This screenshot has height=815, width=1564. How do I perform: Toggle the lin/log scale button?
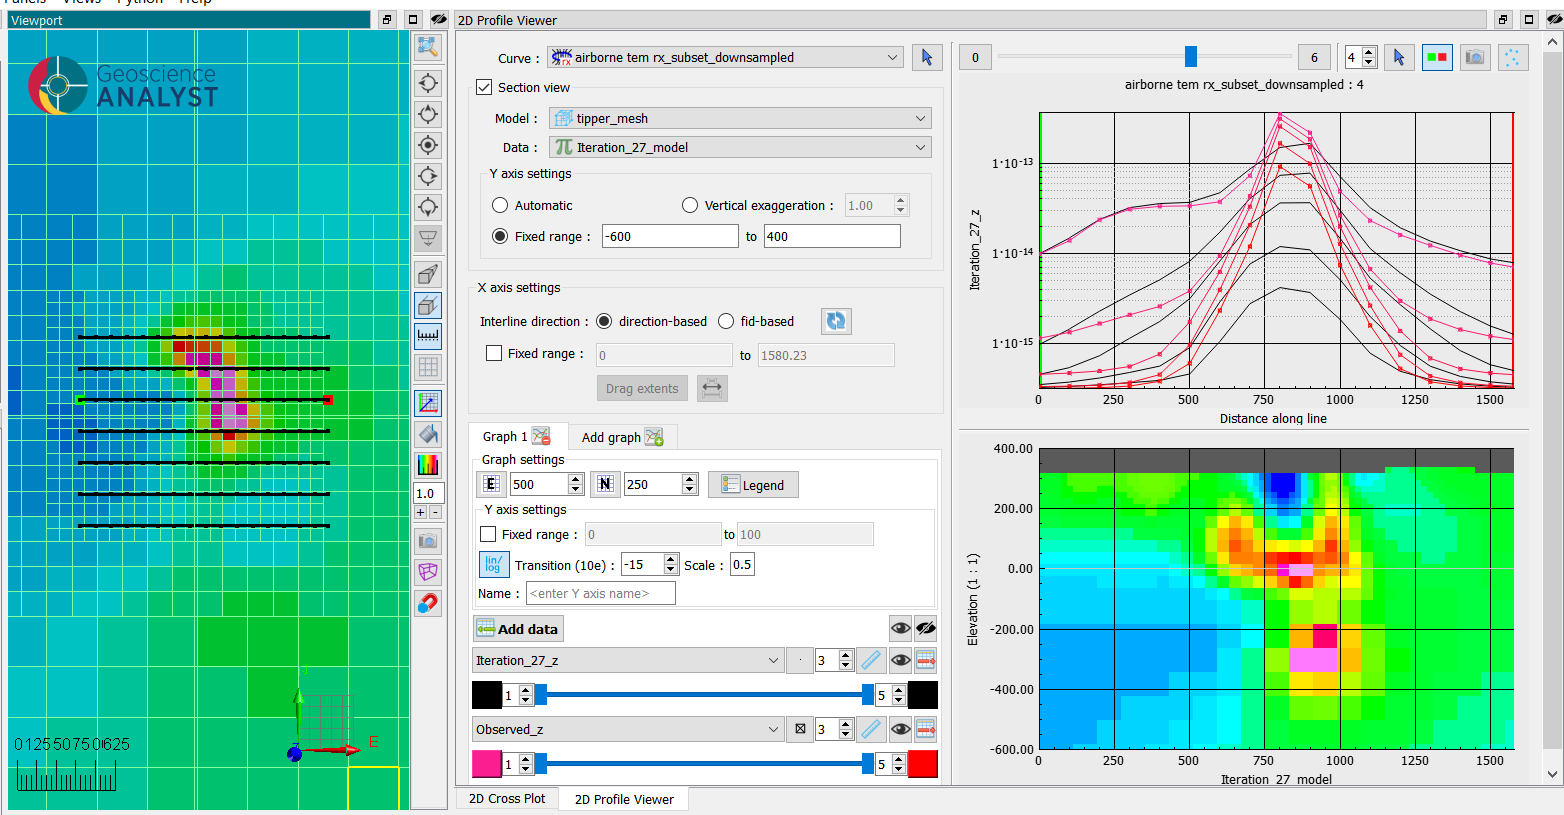[494, 565]
